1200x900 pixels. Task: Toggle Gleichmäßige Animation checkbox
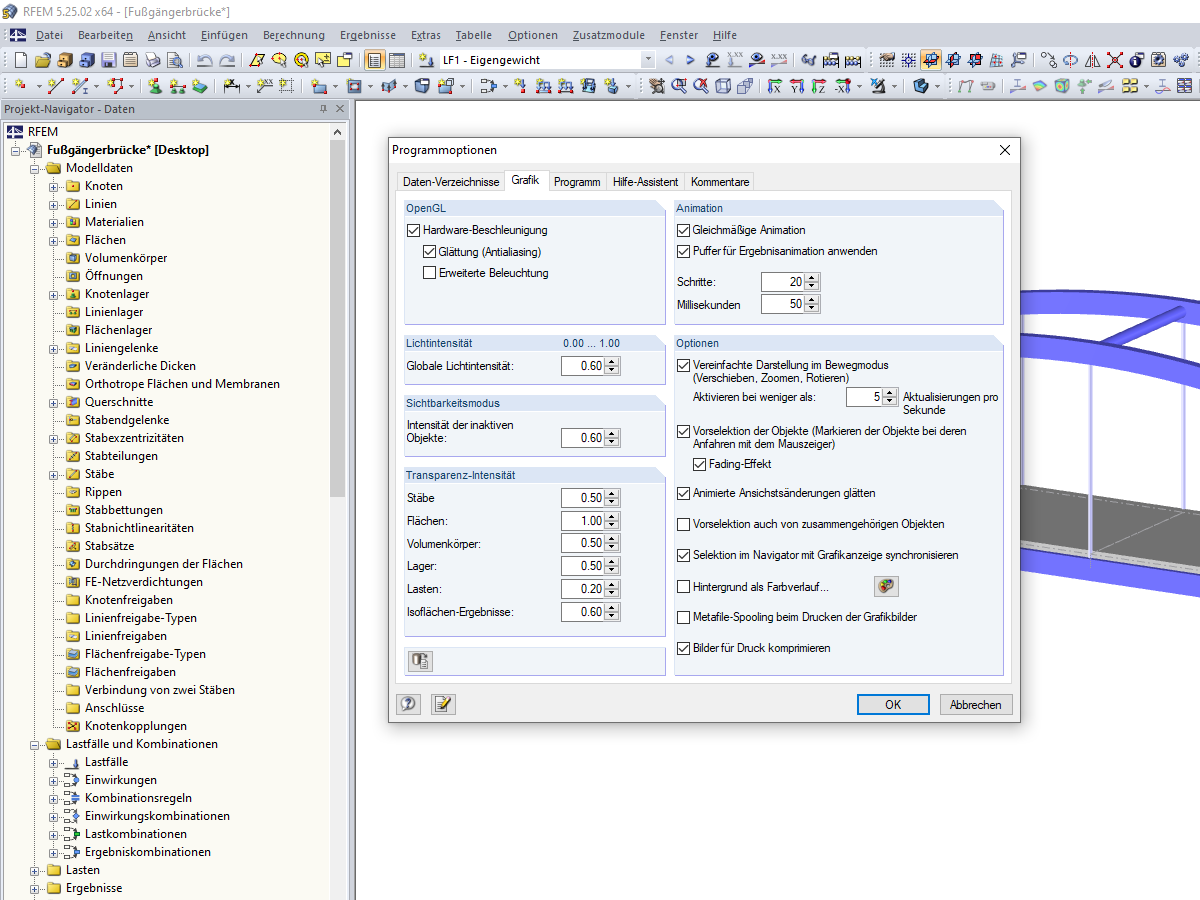pos(684,230)
